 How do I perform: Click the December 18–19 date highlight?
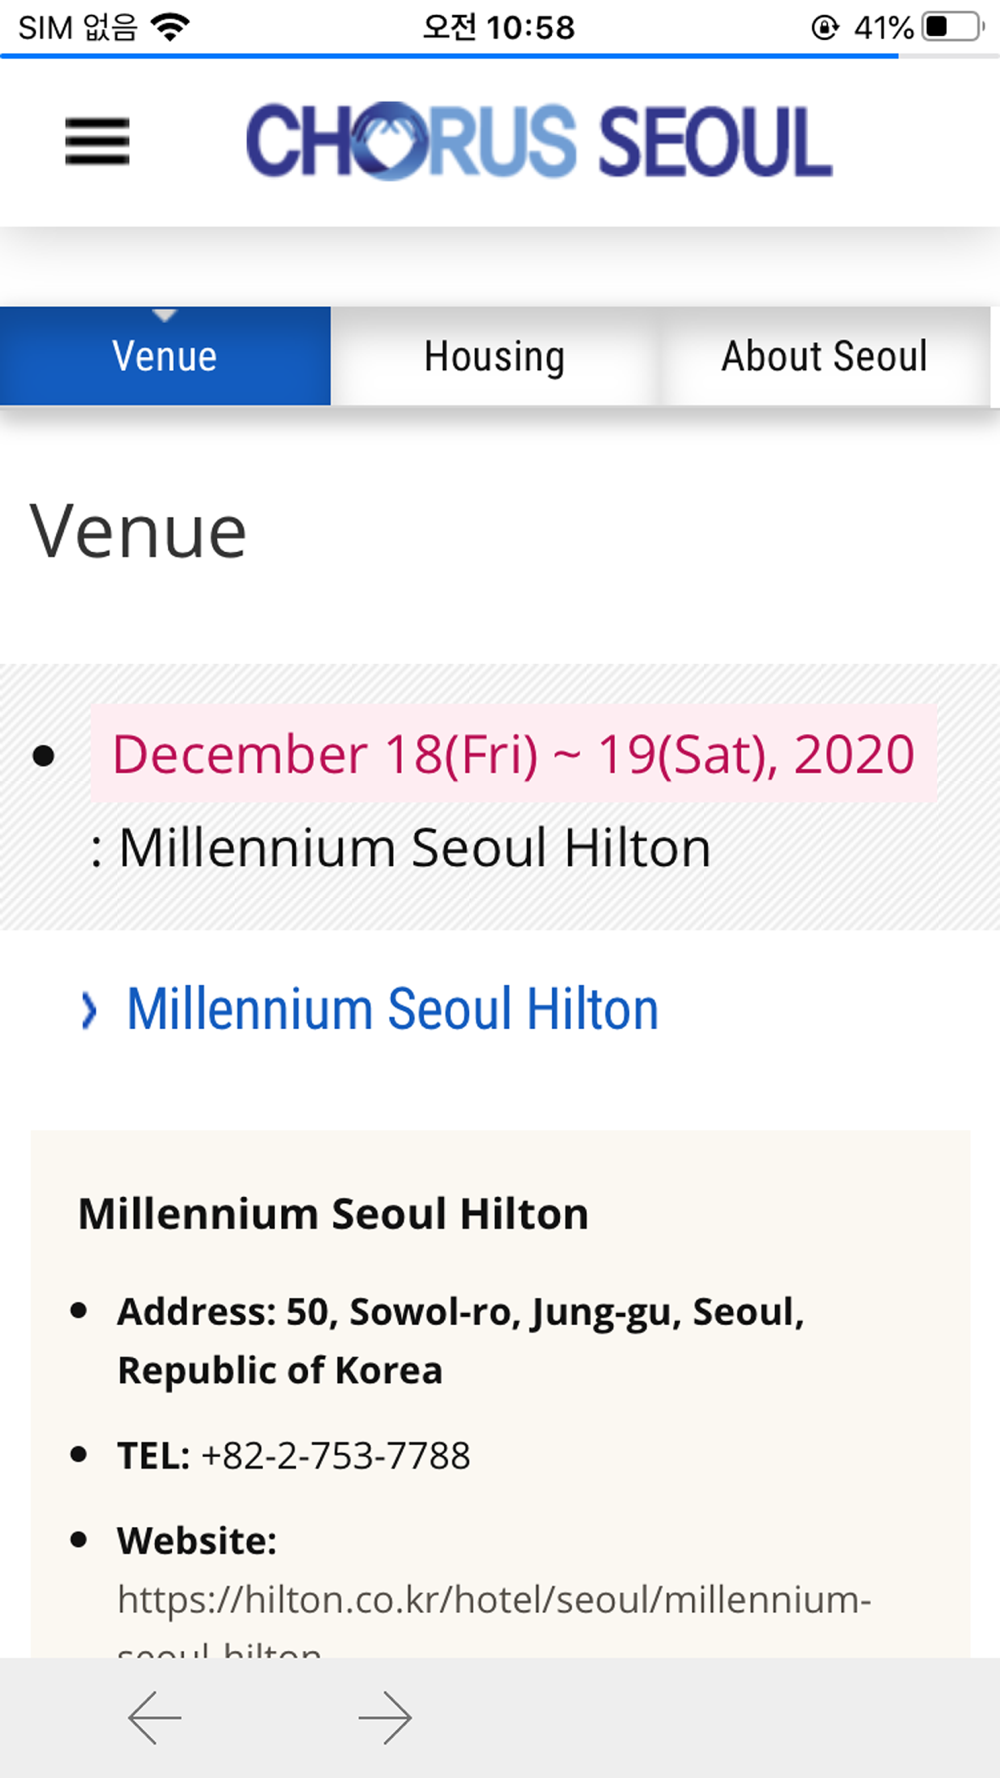tap(513, 754)
